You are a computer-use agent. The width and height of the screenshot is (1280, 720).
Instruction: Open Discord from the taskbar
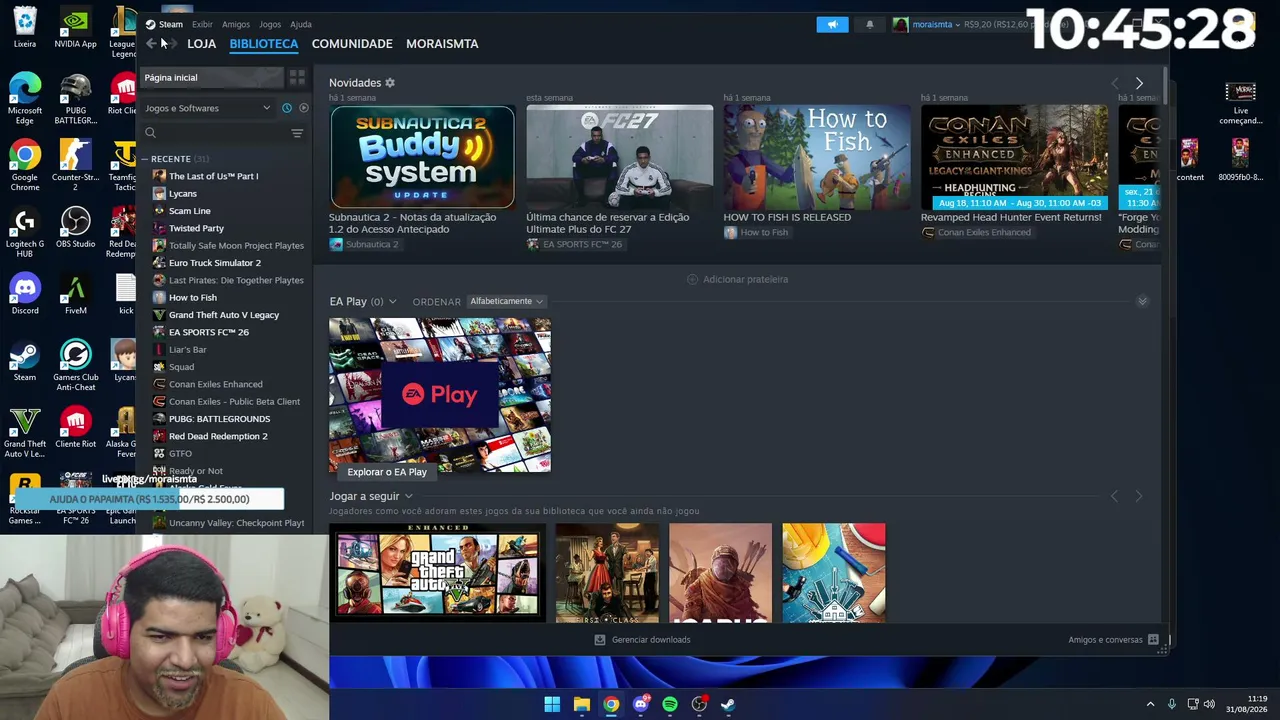(x=641, y=704)
